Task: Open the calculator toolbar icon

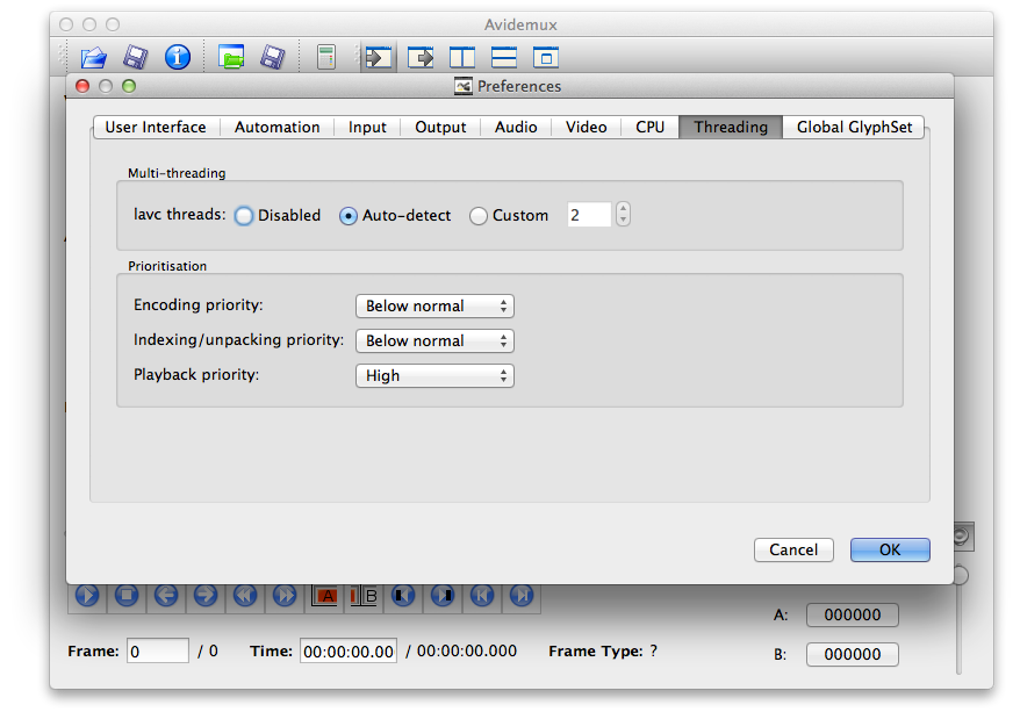Action: click(327, 57)
